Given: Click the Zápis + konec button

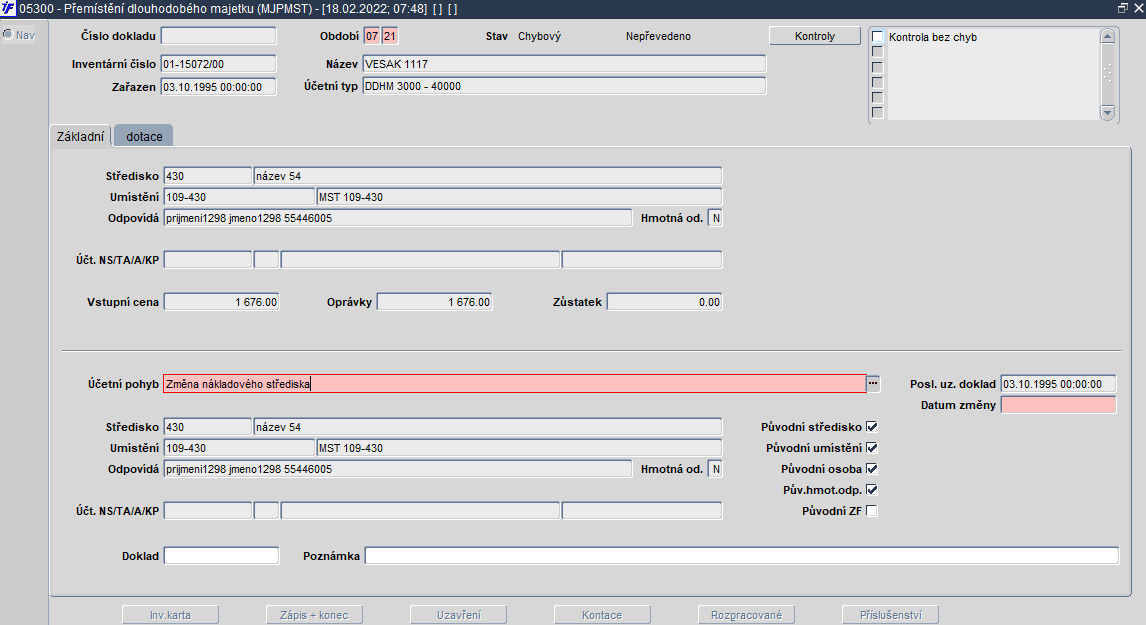Looking at the screenshot, I should tap(314, 615).
